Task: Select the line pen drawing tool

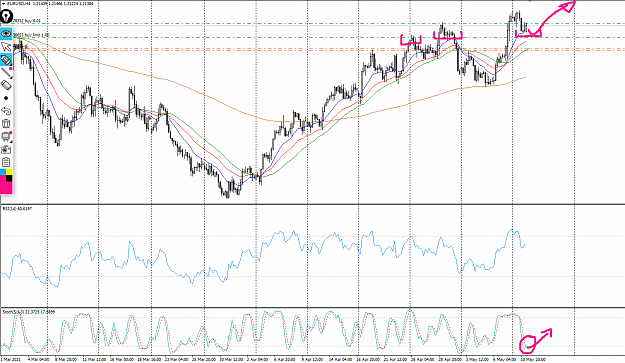Action: [x=6, y=73]
